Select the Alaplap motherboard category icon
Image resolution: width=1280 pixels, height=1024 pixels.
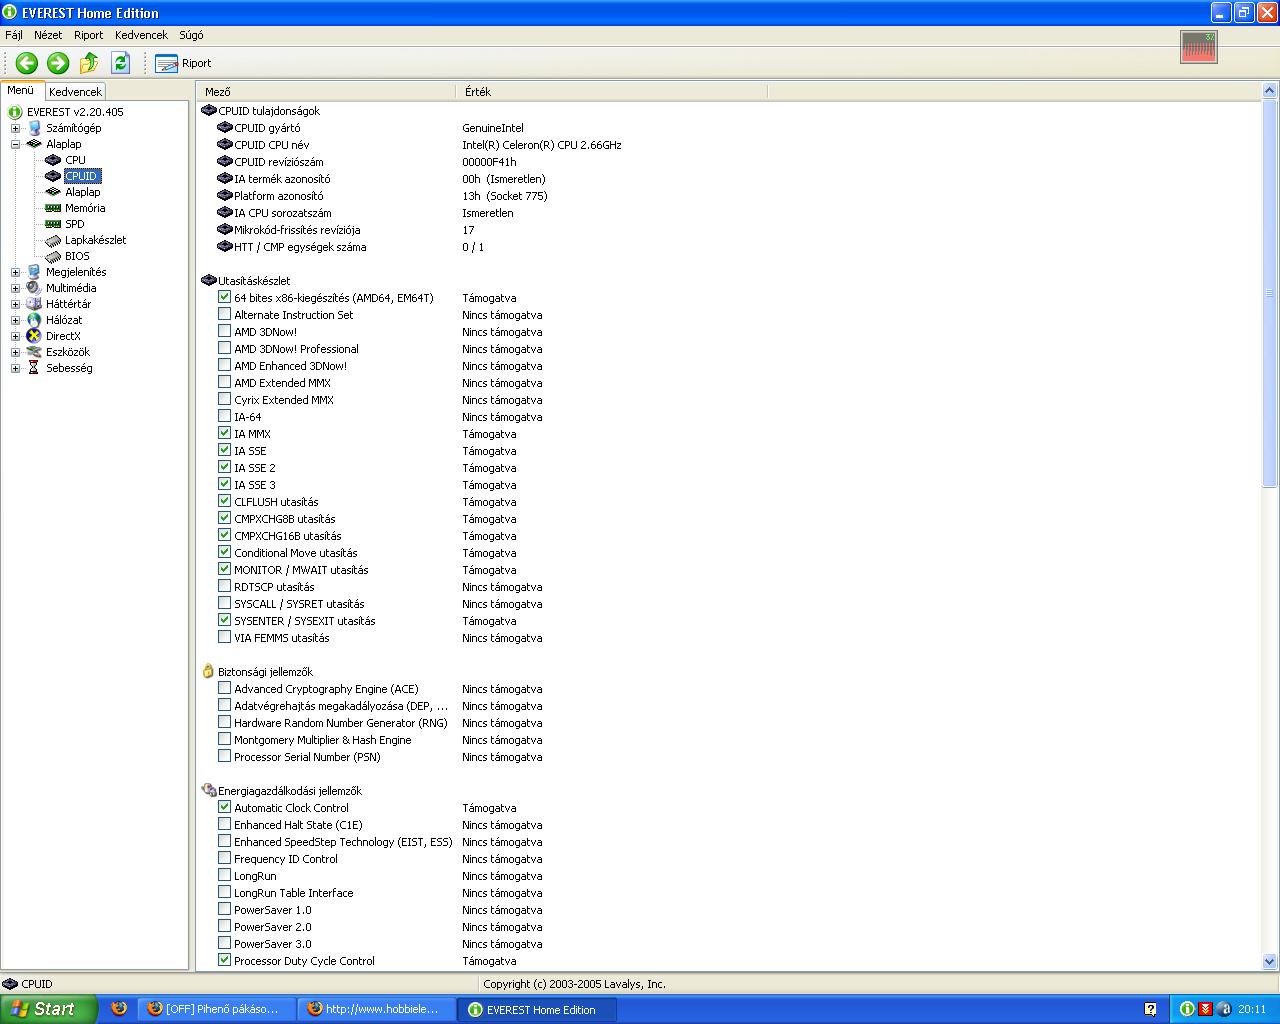pyautogui.click(x=34, y=144)
